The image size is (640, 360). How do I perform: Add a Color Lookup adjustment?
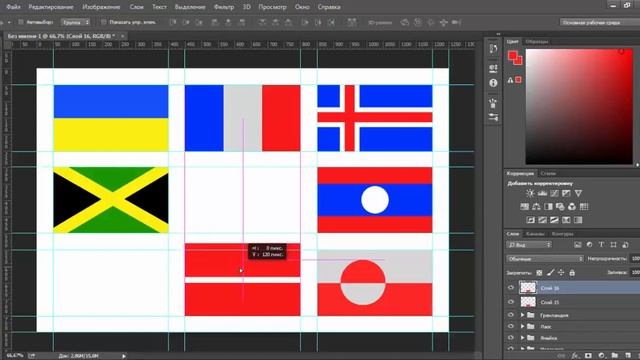tap(584, 207)
